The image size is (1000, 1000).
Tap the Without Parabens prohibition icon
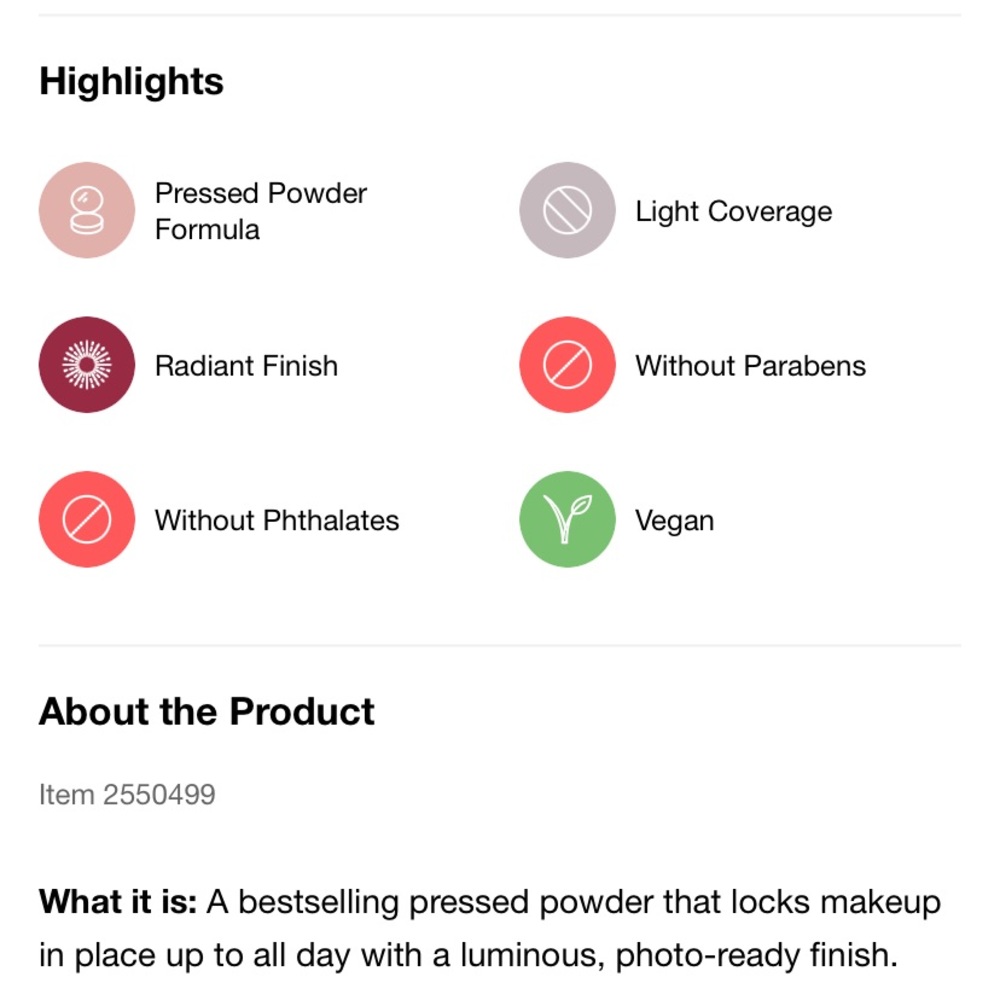567,365
